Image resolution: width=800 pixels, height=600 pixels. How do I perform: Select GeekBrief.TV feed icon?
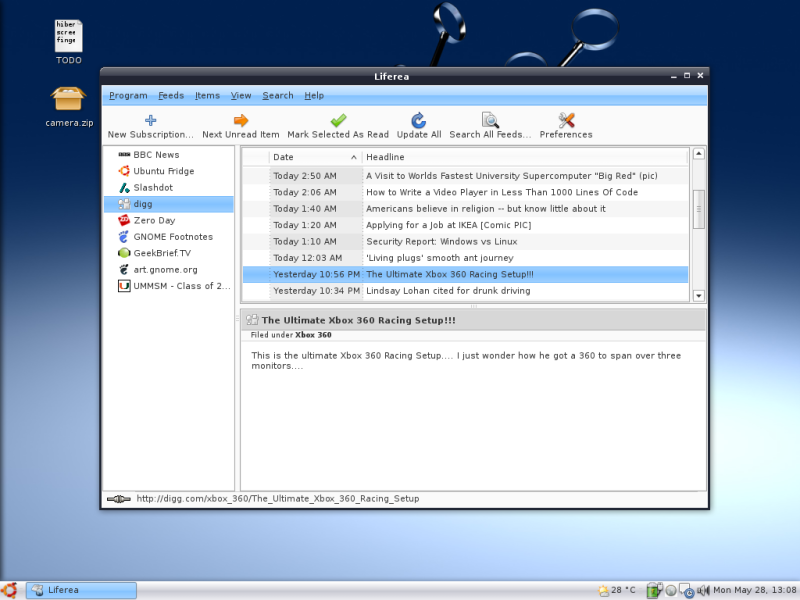[124, 253]
